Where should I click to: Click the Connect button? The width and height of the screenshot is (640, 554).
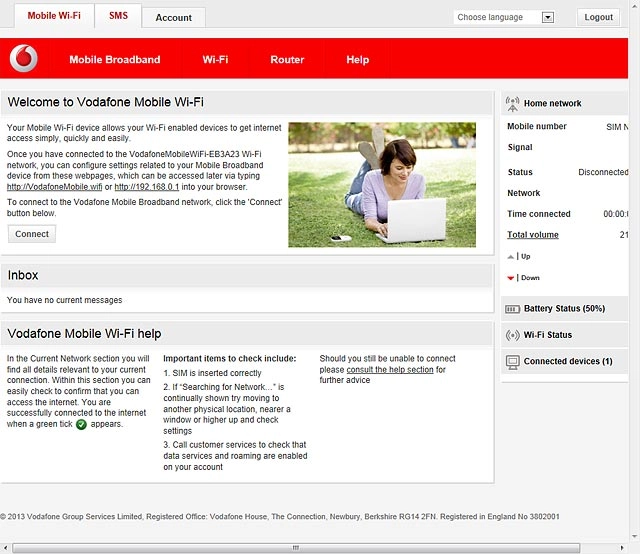coord(32,234)
